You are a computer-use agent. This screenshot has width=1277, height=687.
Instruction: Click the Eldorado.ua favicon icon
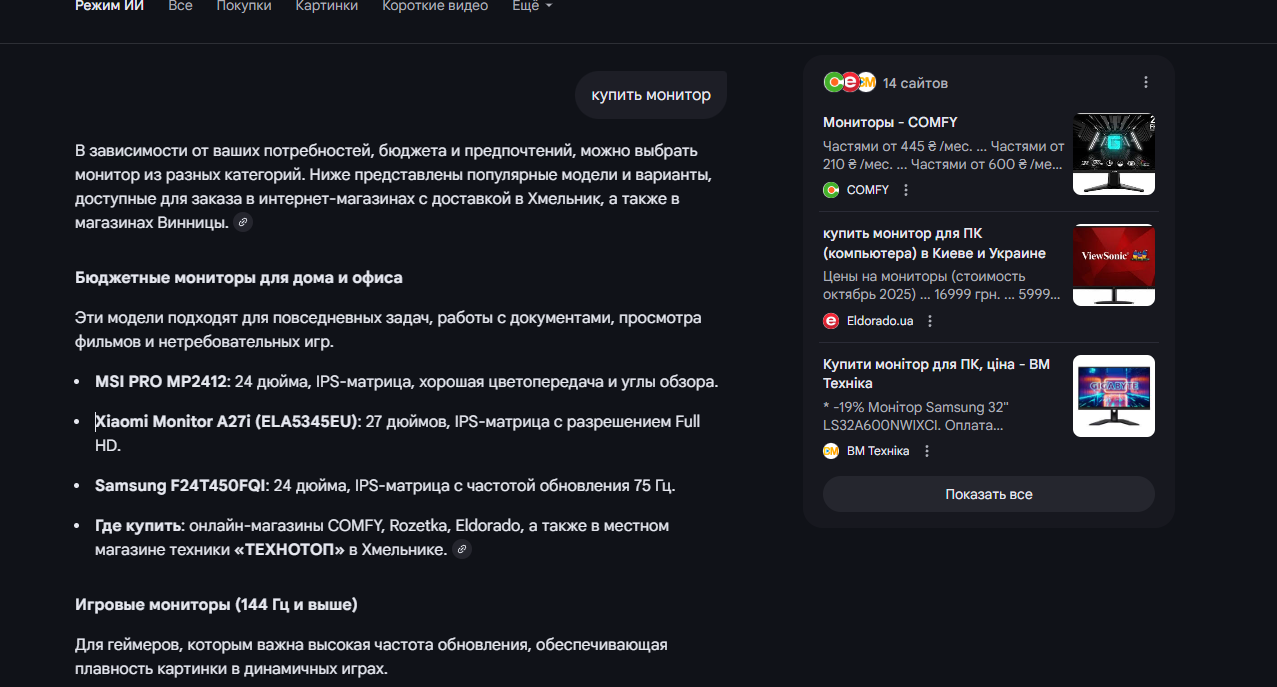coord(831,321)
